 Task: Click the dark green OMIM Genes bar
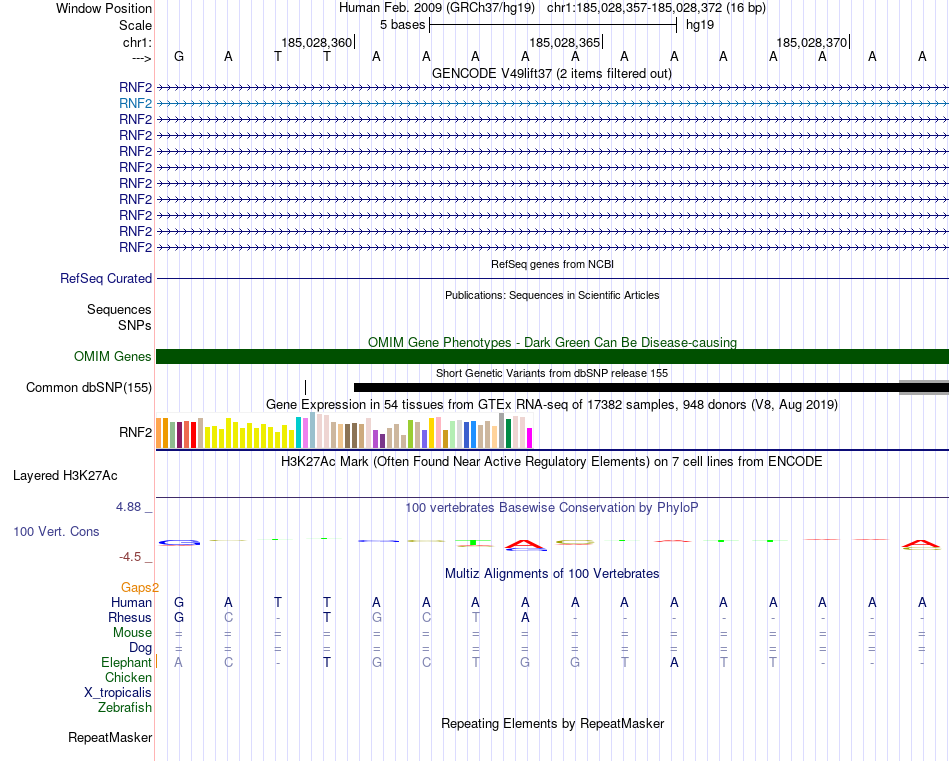click(x=552, y=356)
